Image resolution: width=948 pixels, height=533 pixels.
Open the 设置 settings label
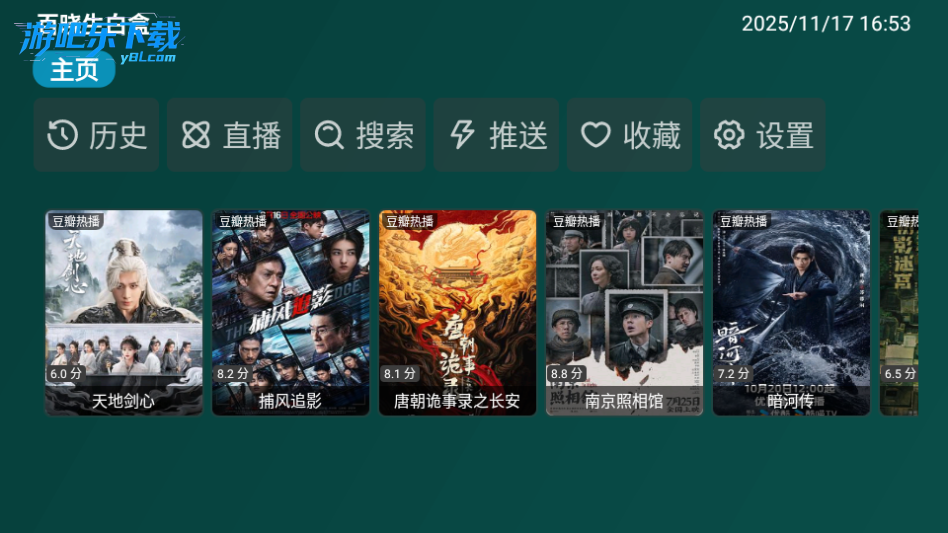(785, 135)
